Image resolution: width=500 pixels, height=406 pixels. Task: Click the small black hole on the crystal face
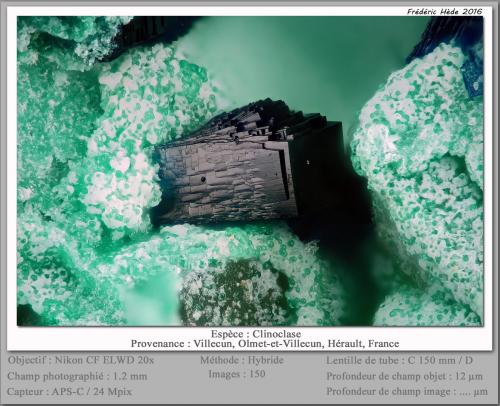203,179
